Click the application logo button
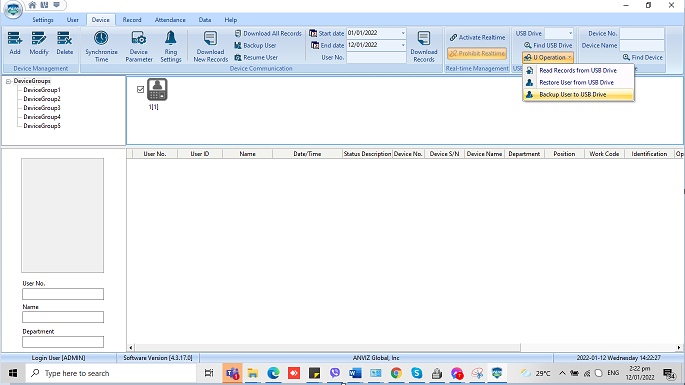The image size is (685, 385). 13,9
